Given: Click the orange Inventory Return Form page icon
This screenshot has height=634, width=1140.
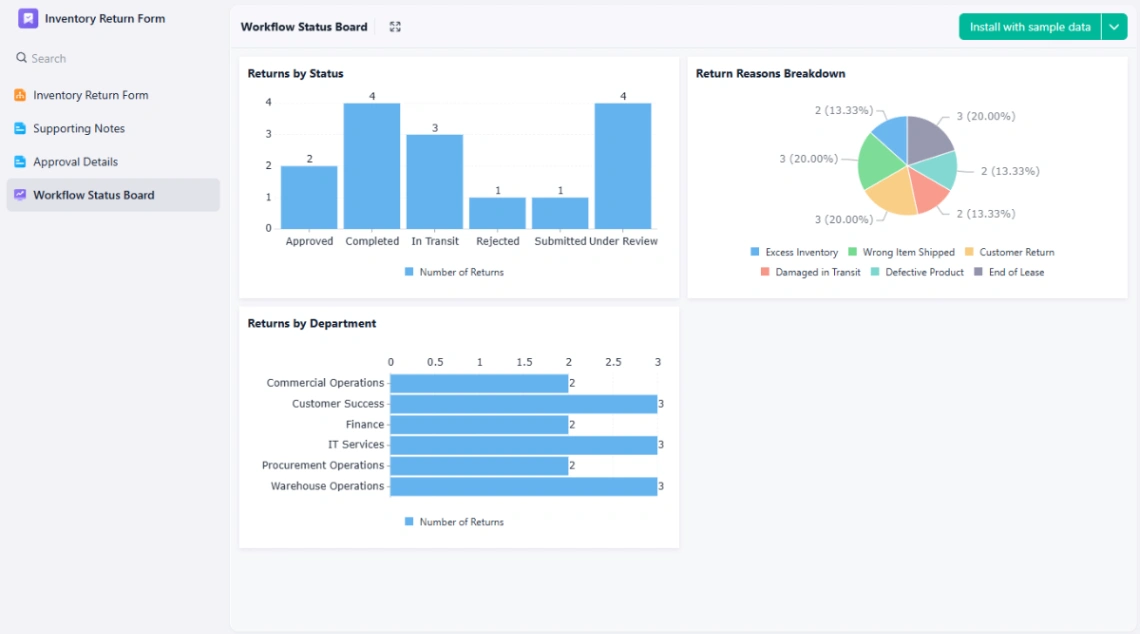Looking at the screenshot, I should click(x=20, y=95).
